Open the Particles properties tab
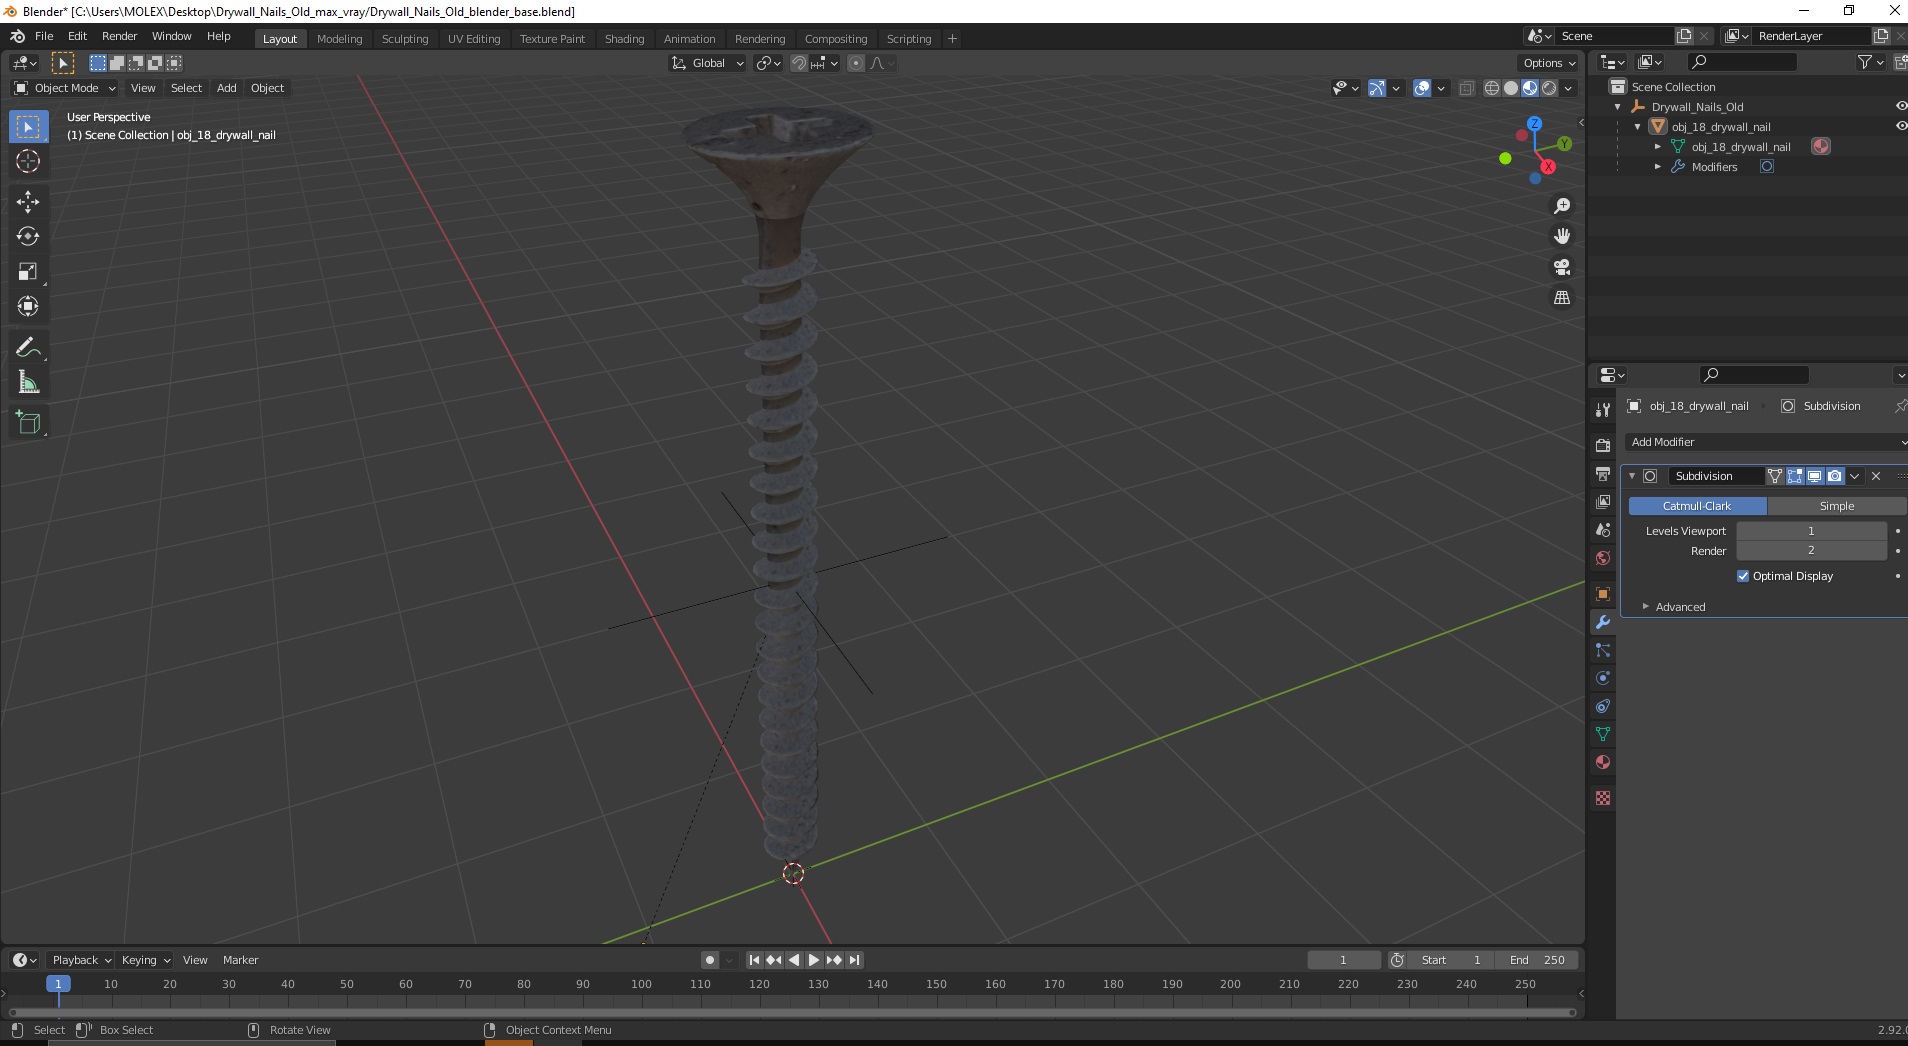1908x1046 pixels. 1603,650
